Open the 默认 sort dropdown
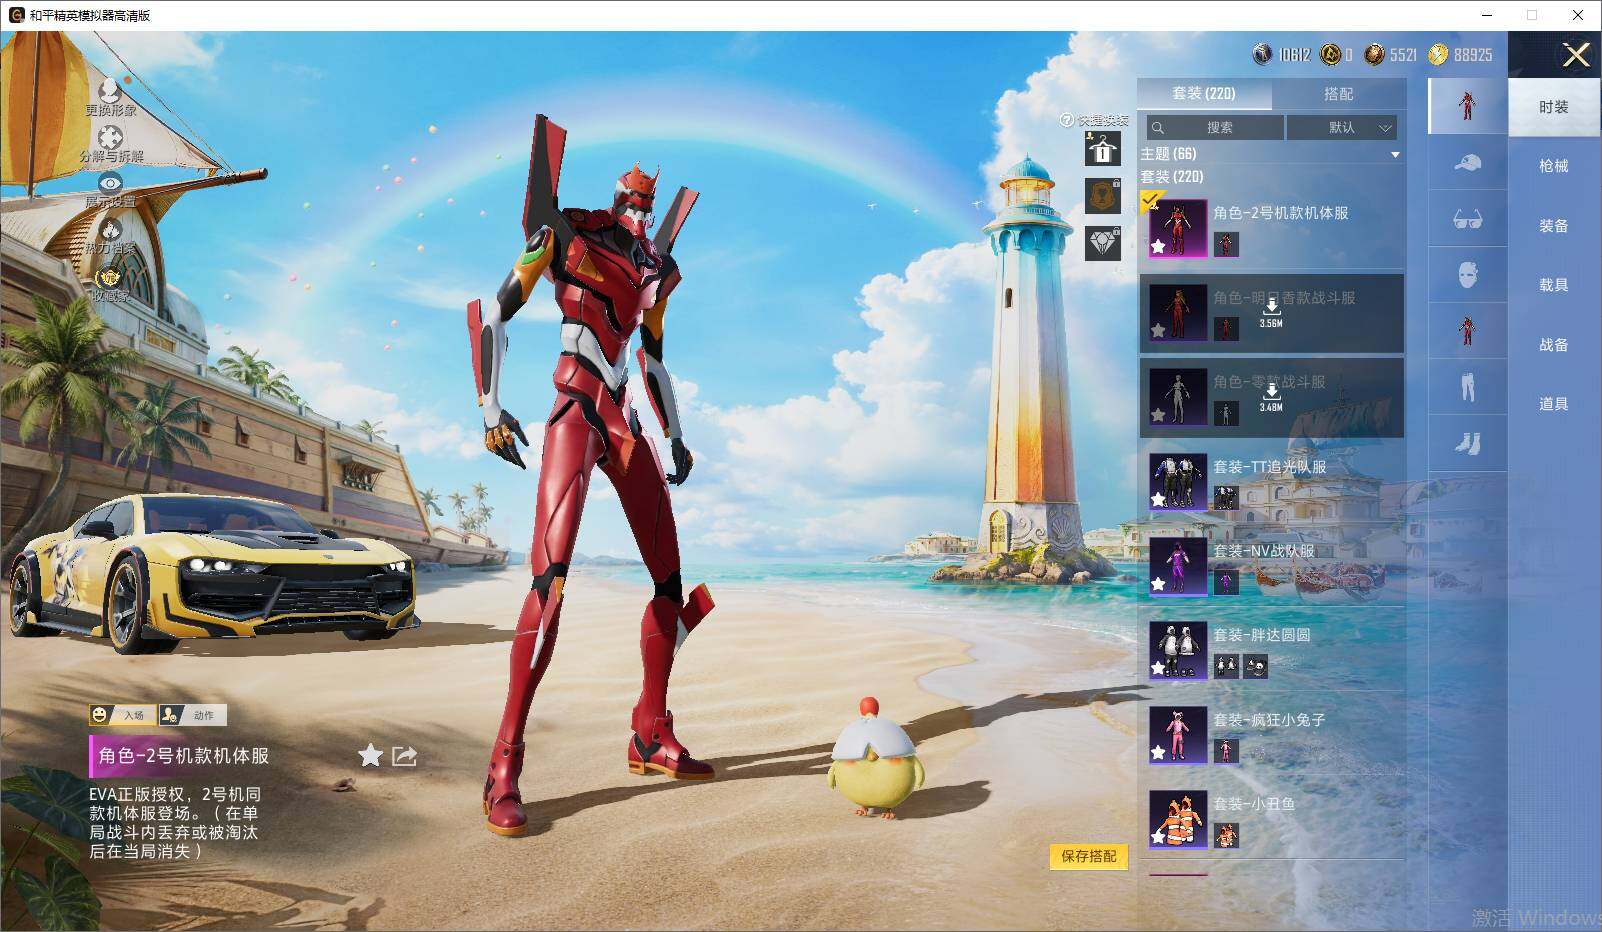 tap(1342, 127)
